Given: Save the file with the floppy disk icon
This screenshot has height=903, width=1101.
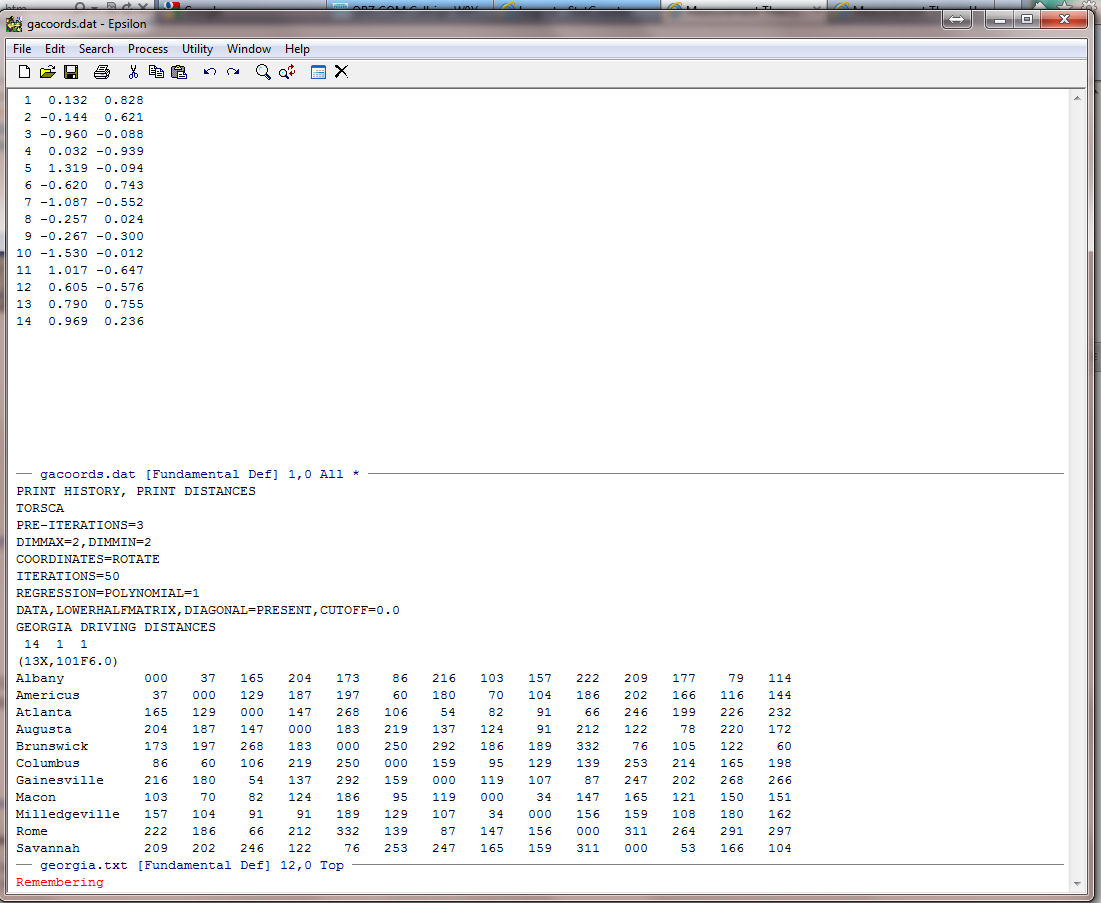Looking at the screenshot, I should tap(71, 72).
